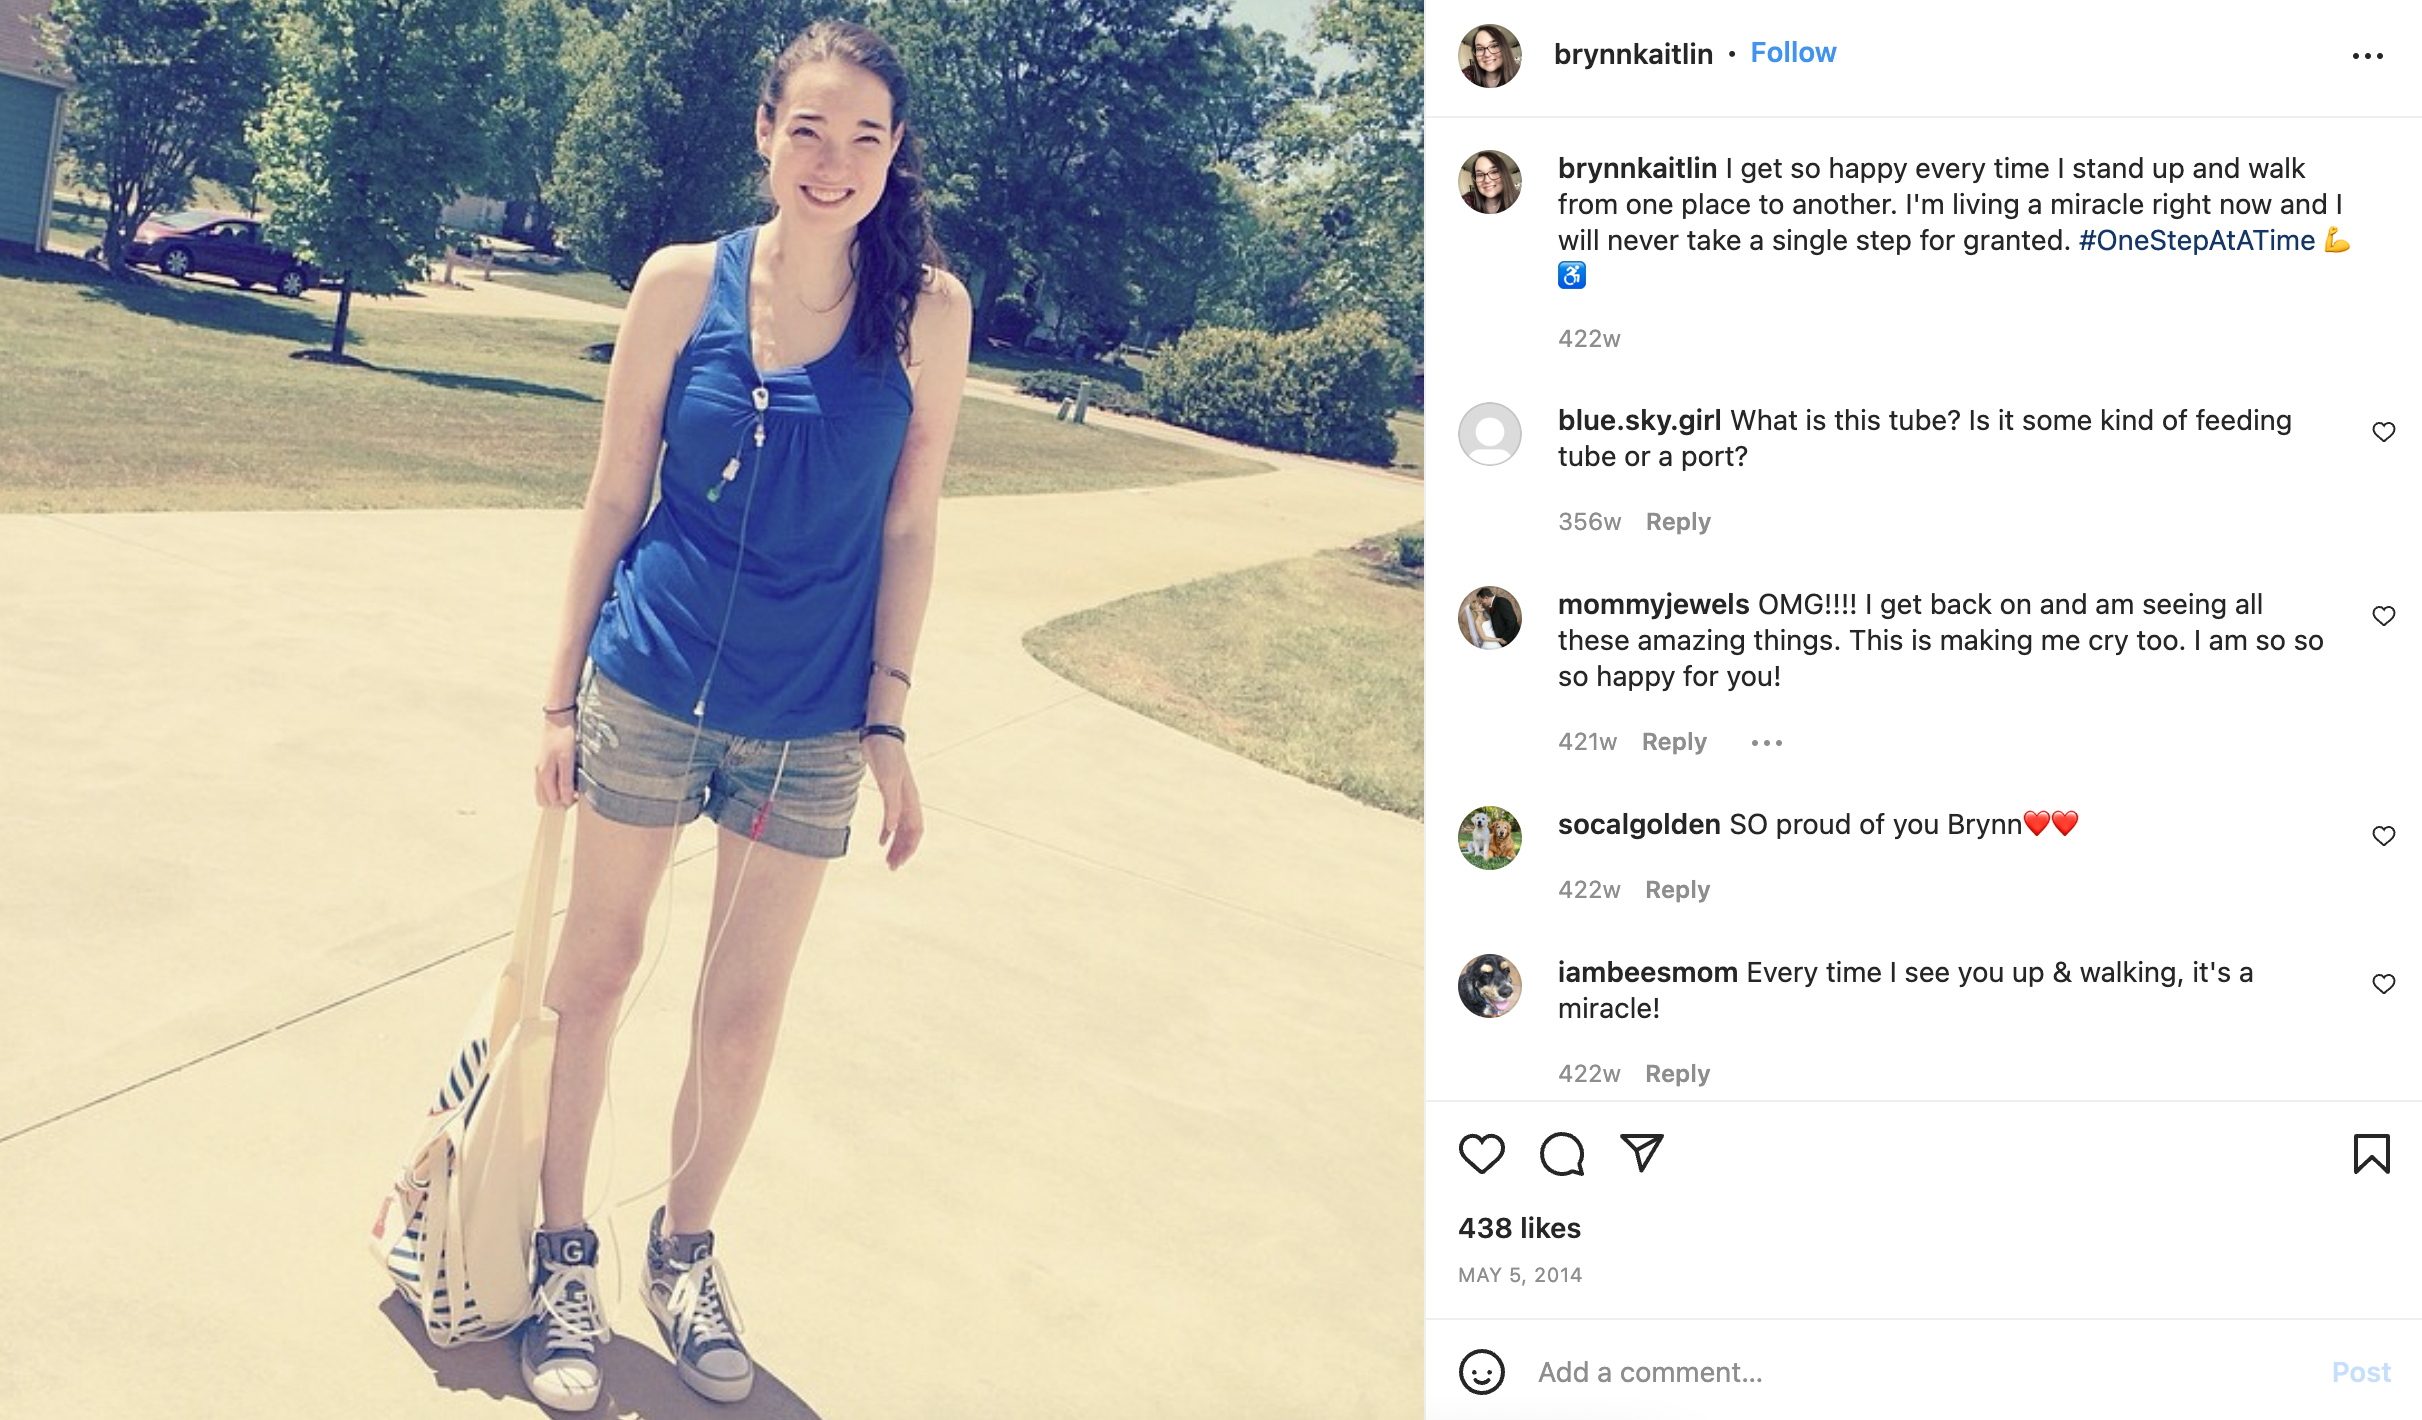Share the post via paper plane icon

pos(1641,1153)
